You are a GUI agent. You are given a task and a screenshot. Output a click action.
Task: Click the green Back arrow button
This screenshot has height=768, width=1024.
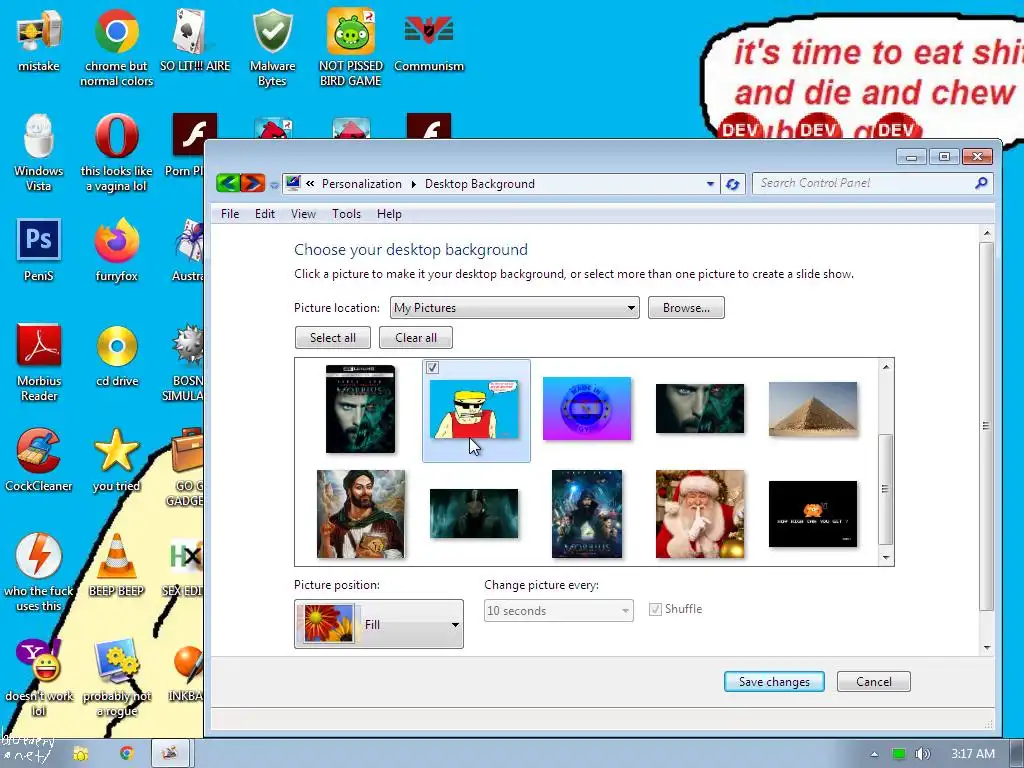pyautogui.click(x=228, y=184)
